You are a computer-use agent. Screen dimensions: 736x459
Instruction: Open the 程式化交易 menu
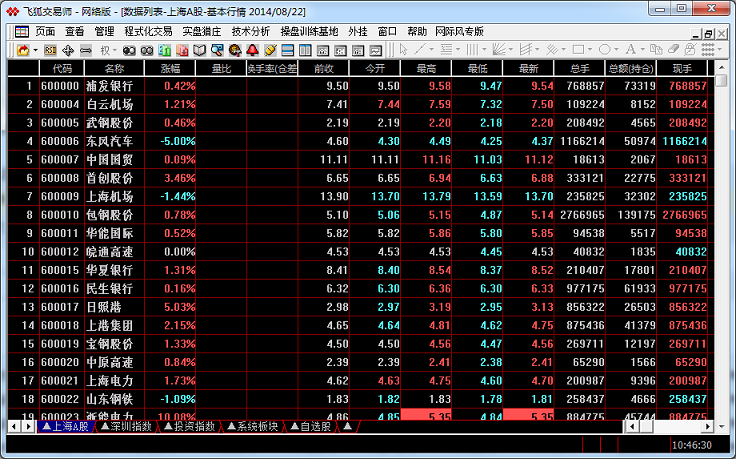coord(148,31)
